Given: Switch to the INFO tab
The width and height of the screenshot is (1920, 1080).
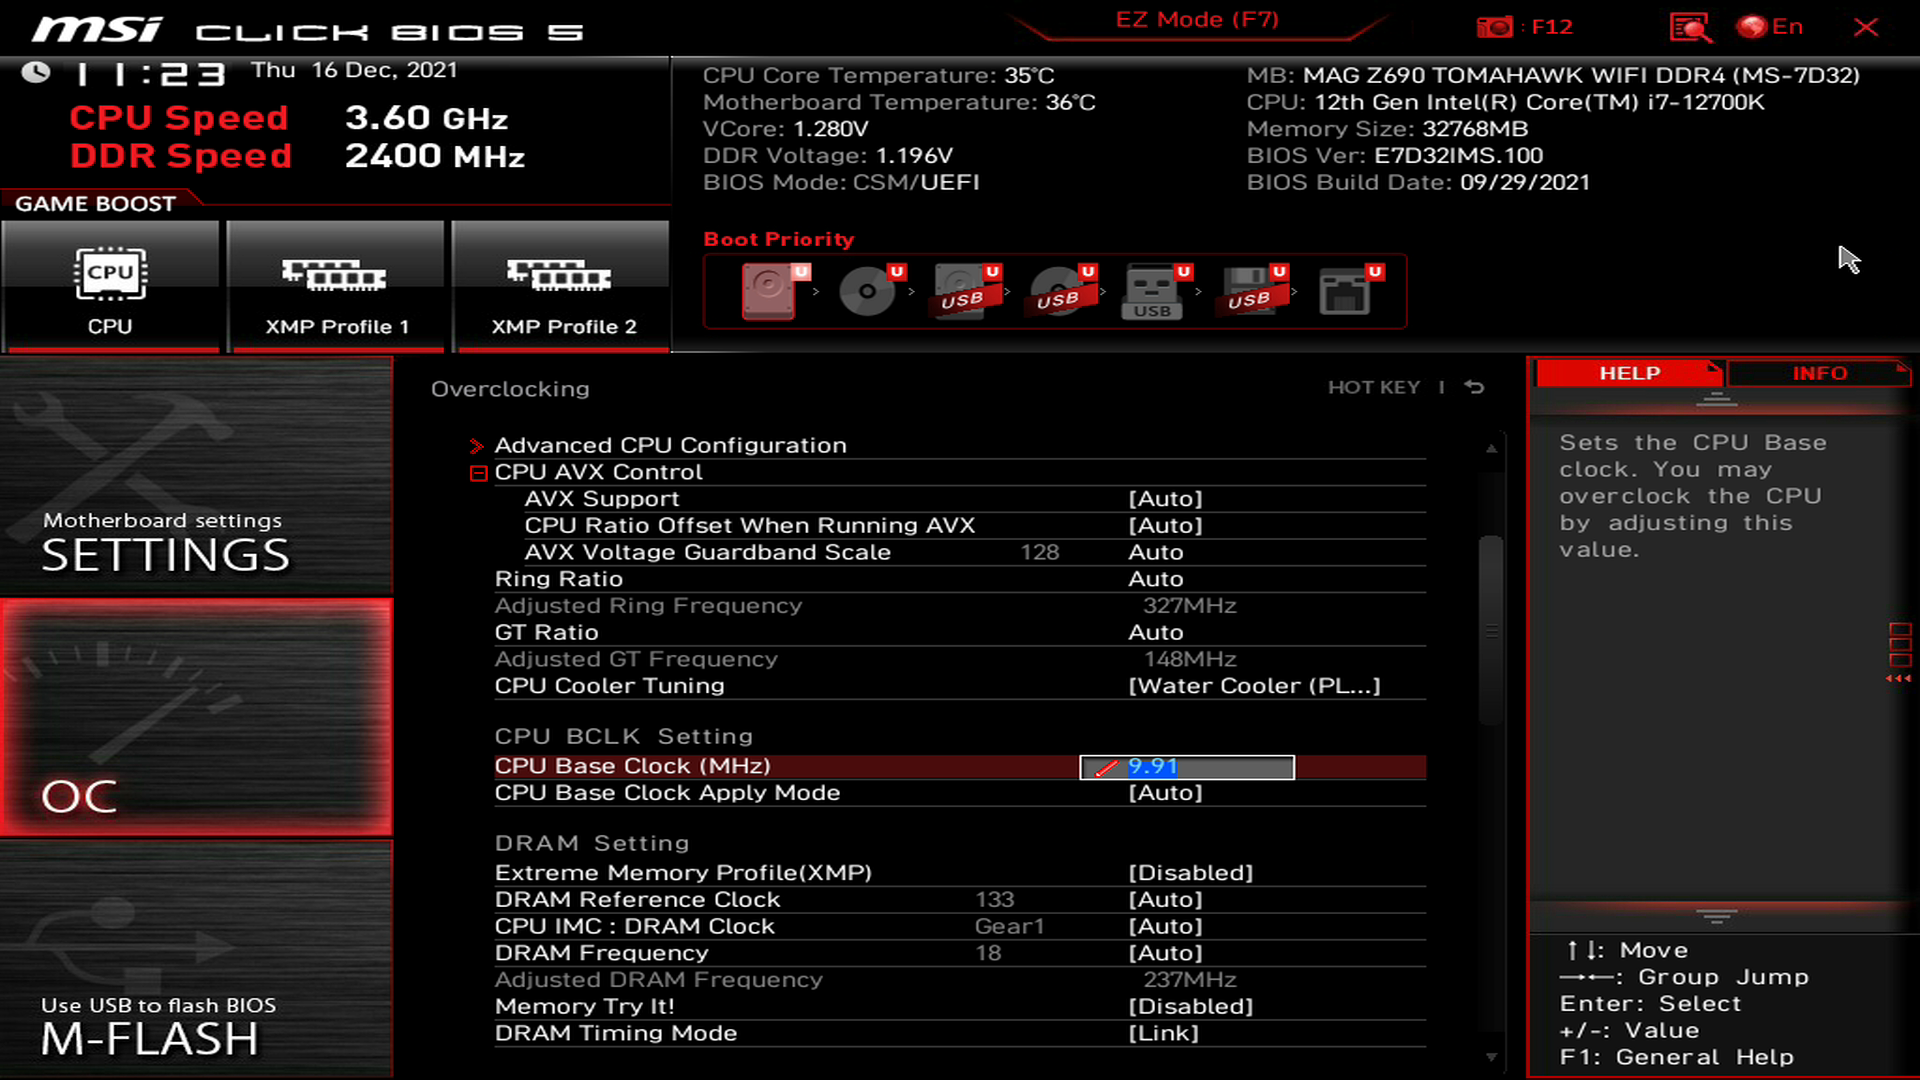Looking at the screenshot, I should (1819, 373).
